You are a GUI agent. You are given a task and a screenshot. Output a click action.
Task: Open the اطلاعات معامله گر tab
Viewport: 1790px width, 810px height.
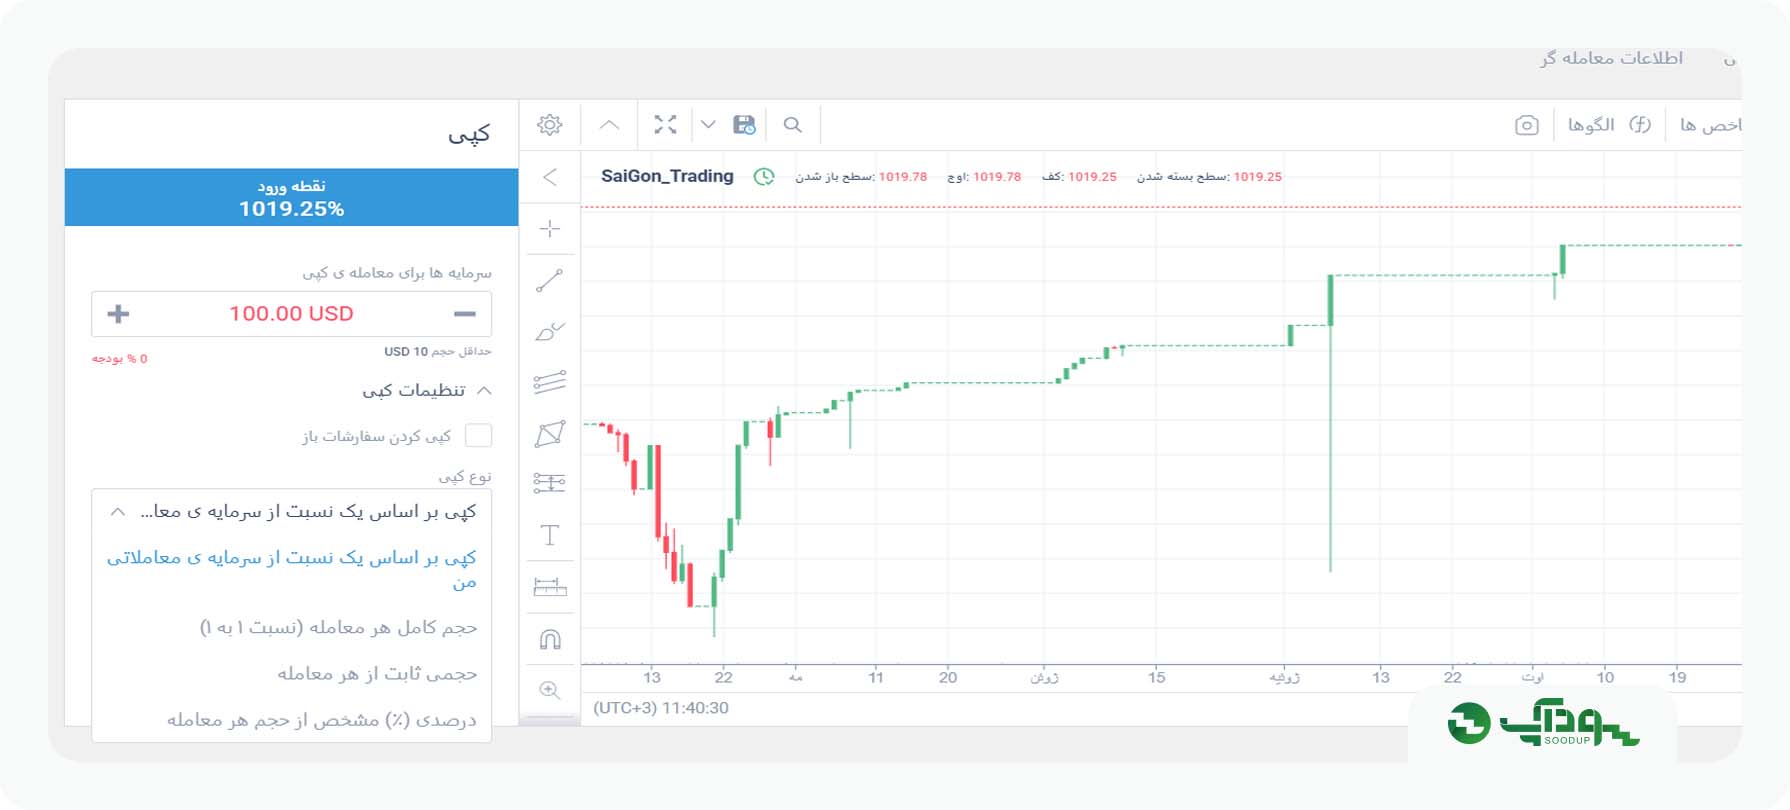[1612, 58]
